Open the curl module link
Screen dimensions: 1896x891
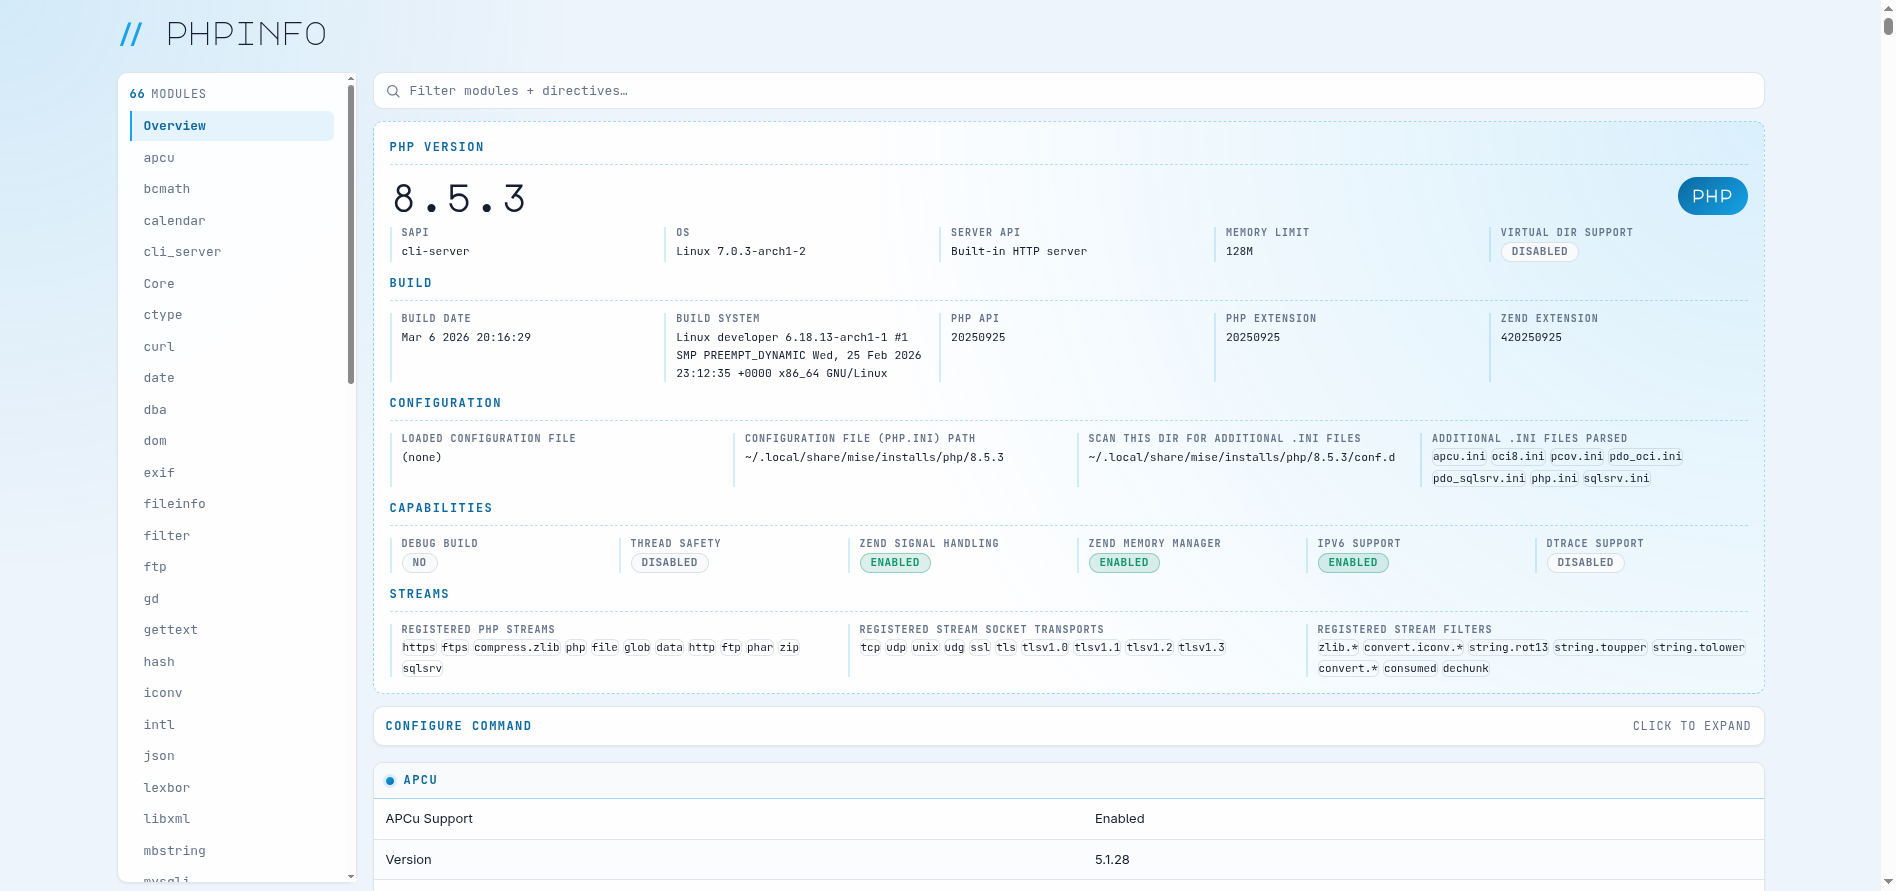tap(232, 347)
